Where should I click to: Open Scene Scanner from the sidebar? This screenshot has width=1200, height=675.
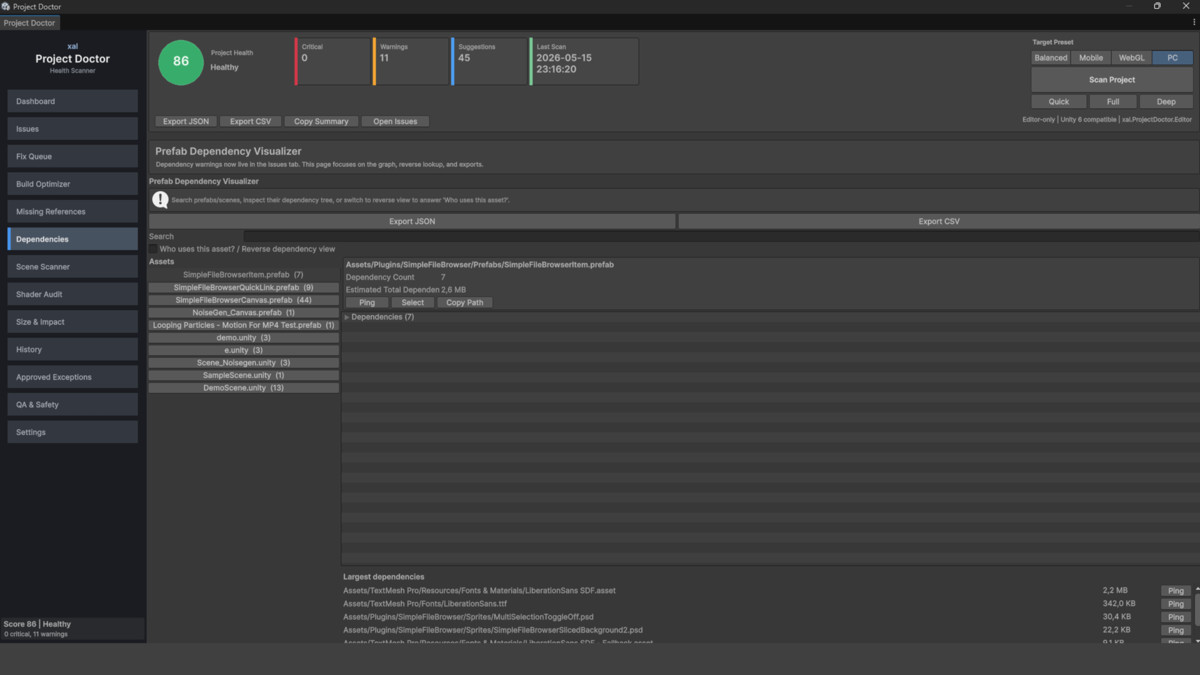[73, 267]
